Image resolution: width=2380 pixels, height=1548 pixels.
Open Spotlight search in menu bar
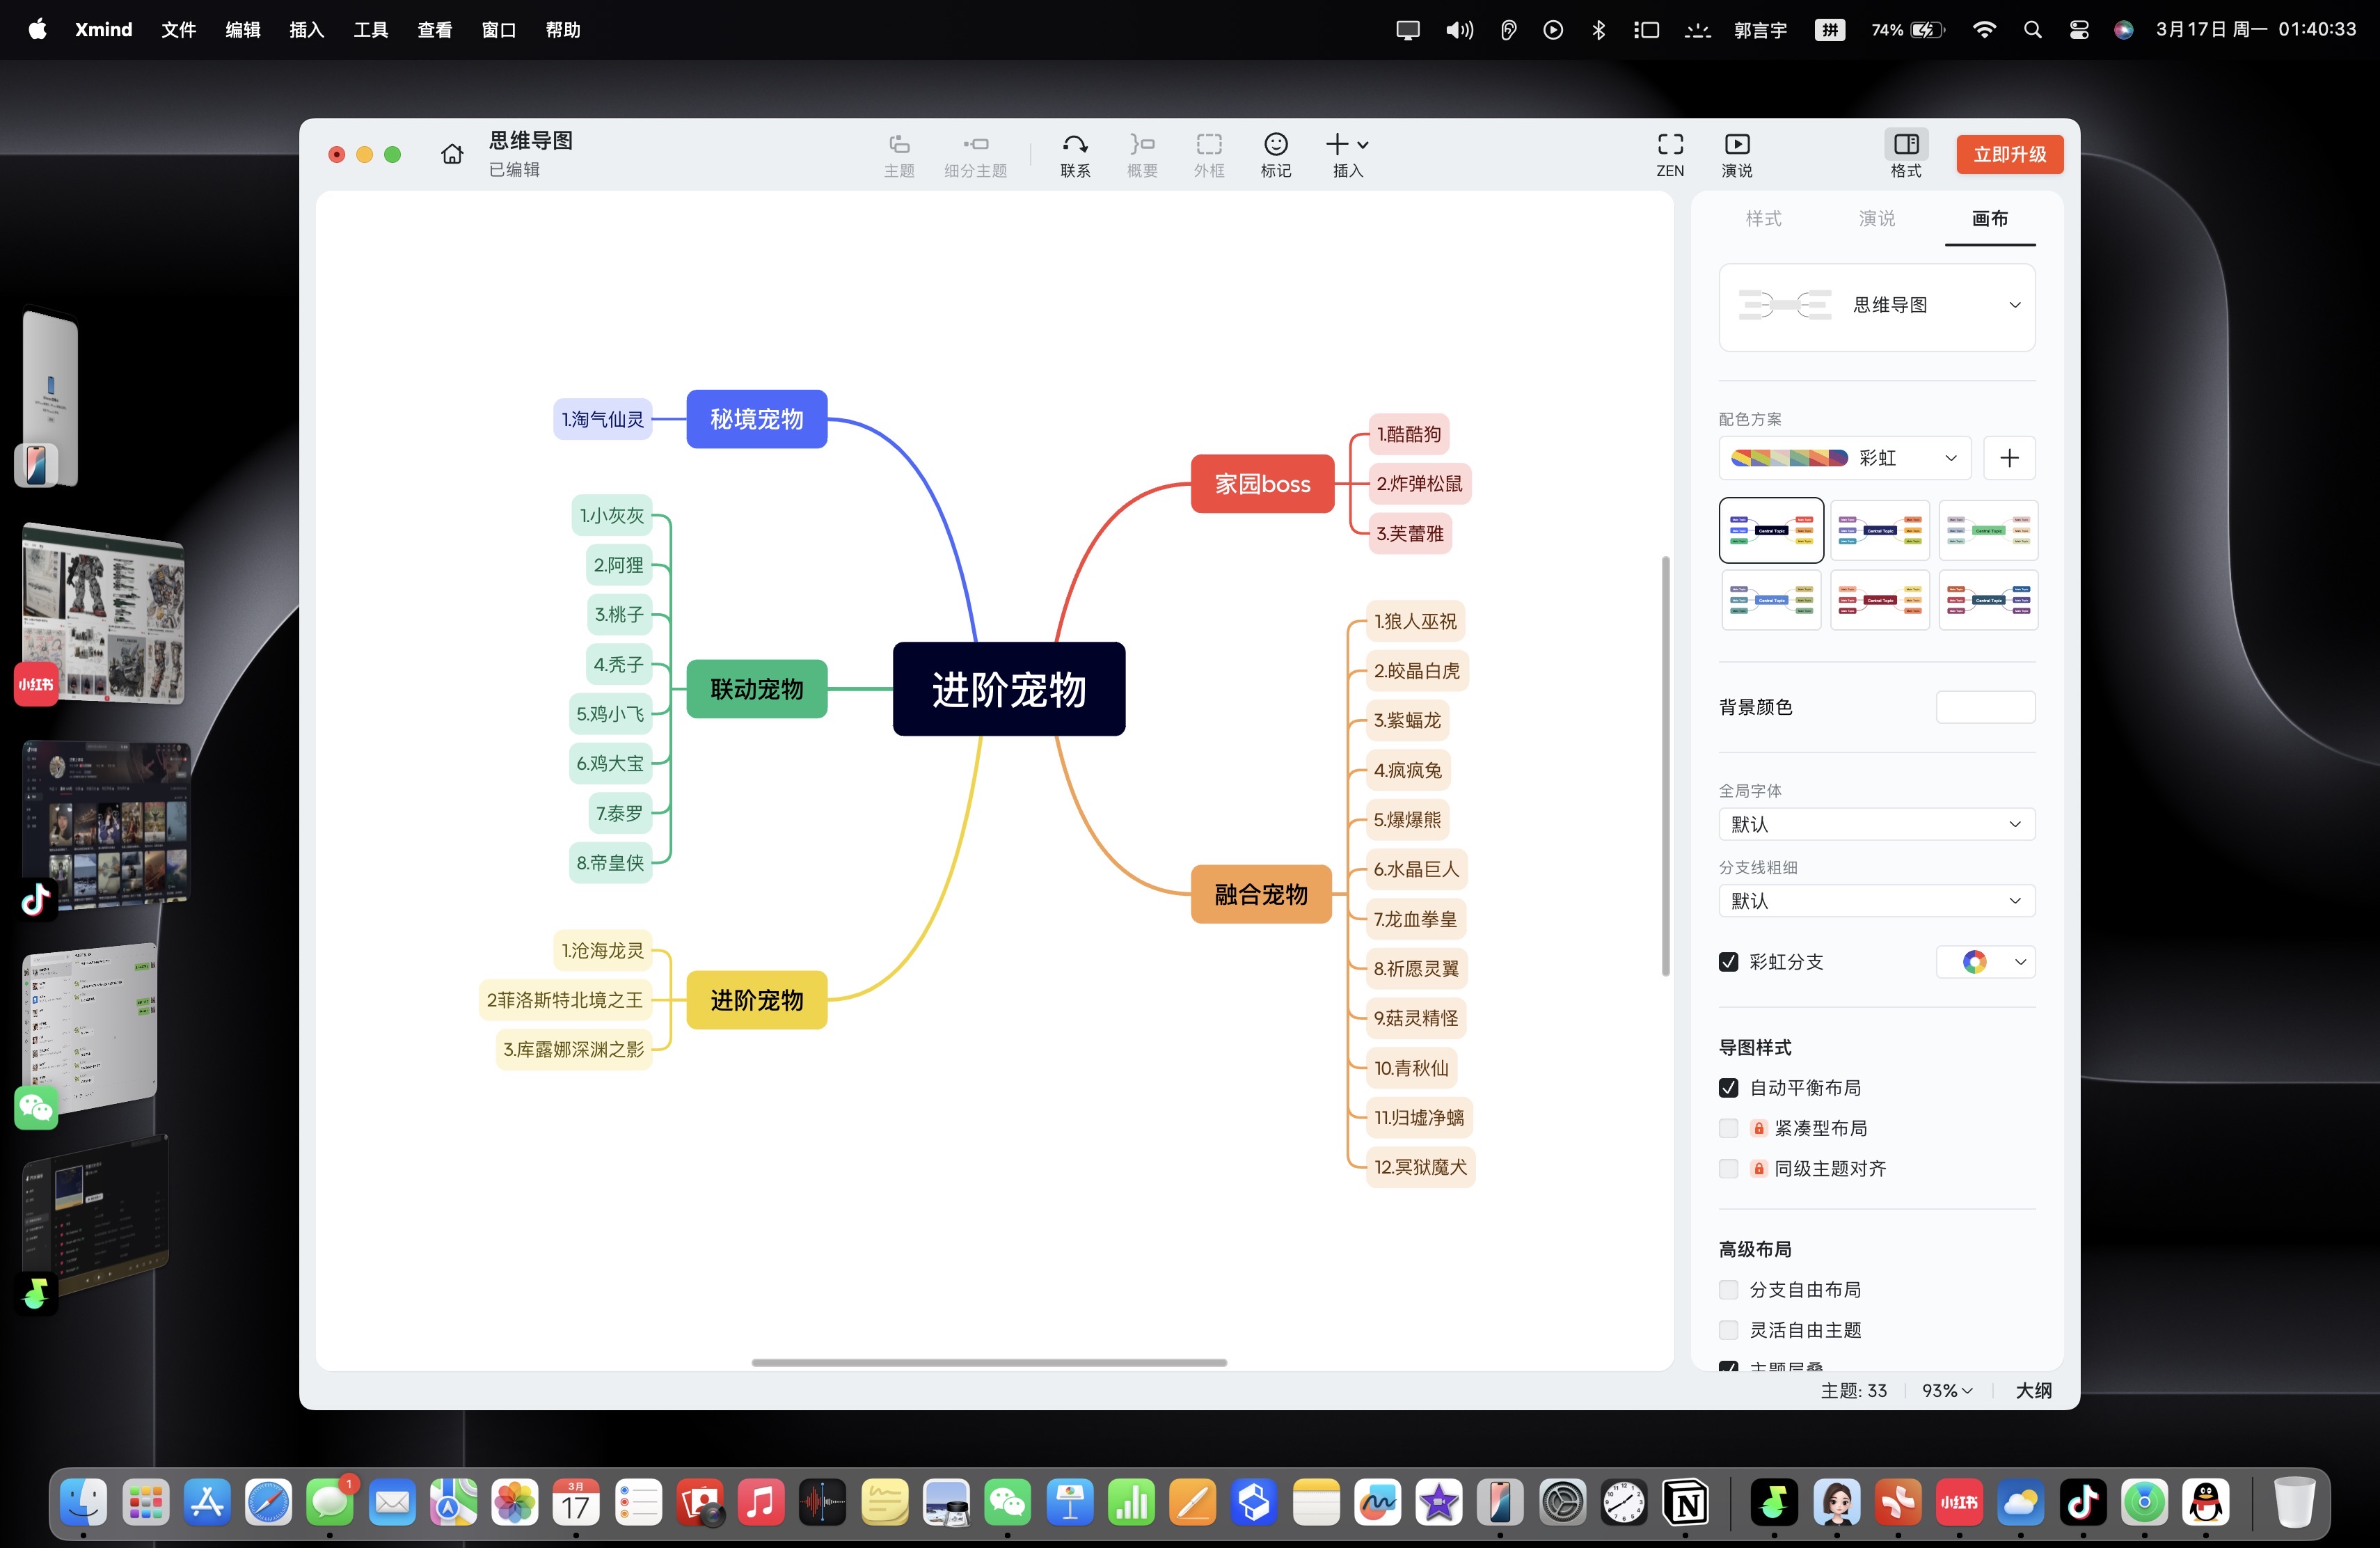click(x=2032, y=30)
